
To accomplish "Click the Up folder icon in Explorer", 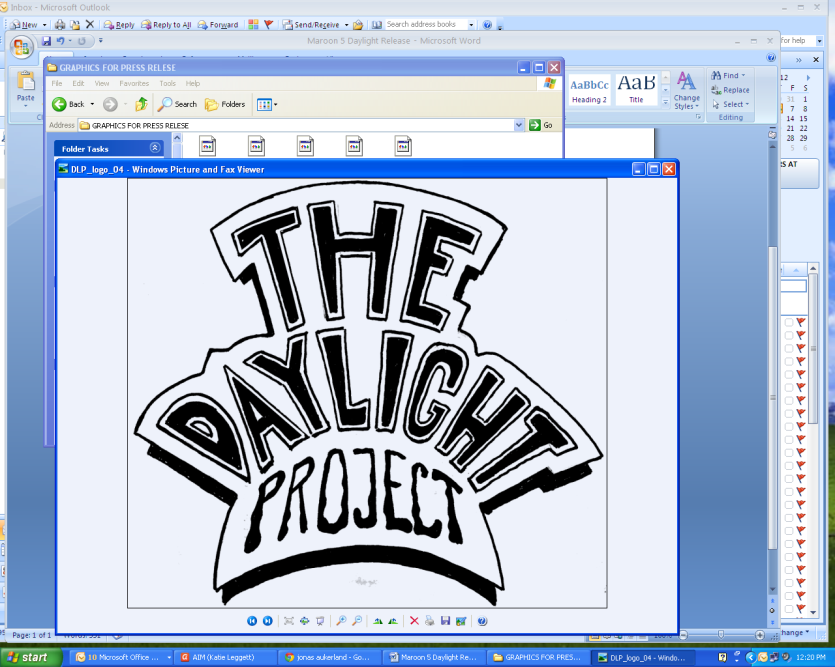I will (141, 104).
